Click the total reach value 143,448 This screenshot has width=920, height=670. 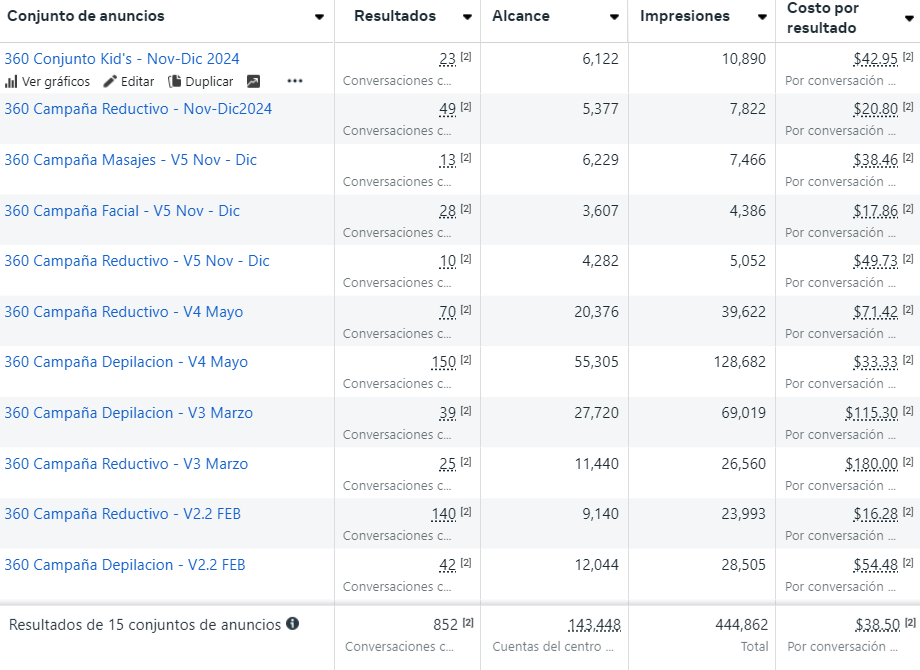click(594, 625)
